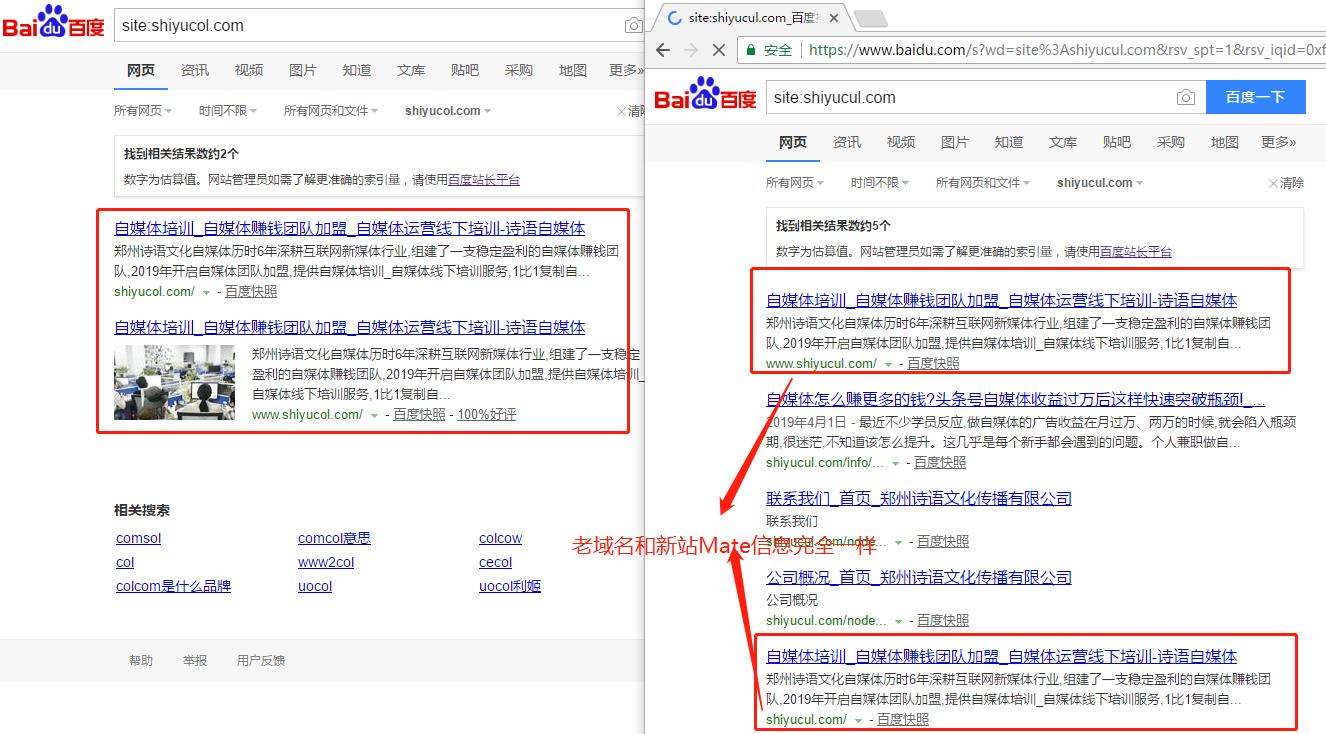The width and height of the screenshot is (1326, 734).
Task: Click related search colcom是什么品牌
Action: click(173, 587)
